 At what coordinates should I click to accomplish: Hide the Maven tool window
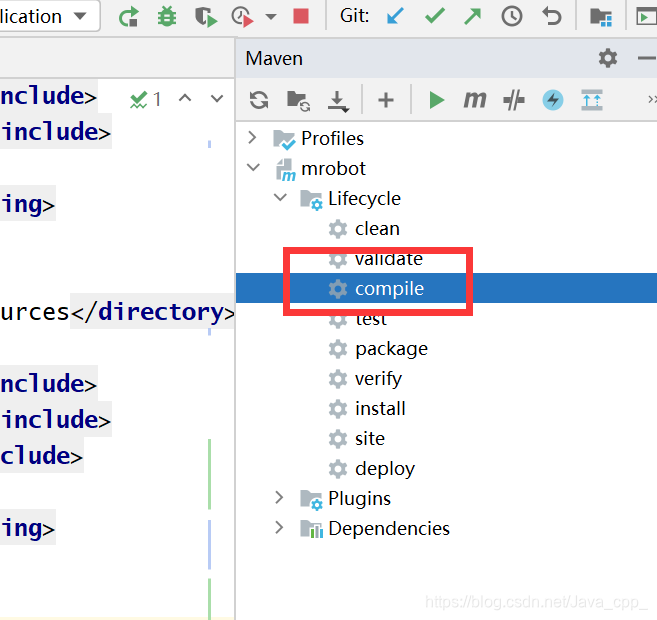tap(647, 58)
